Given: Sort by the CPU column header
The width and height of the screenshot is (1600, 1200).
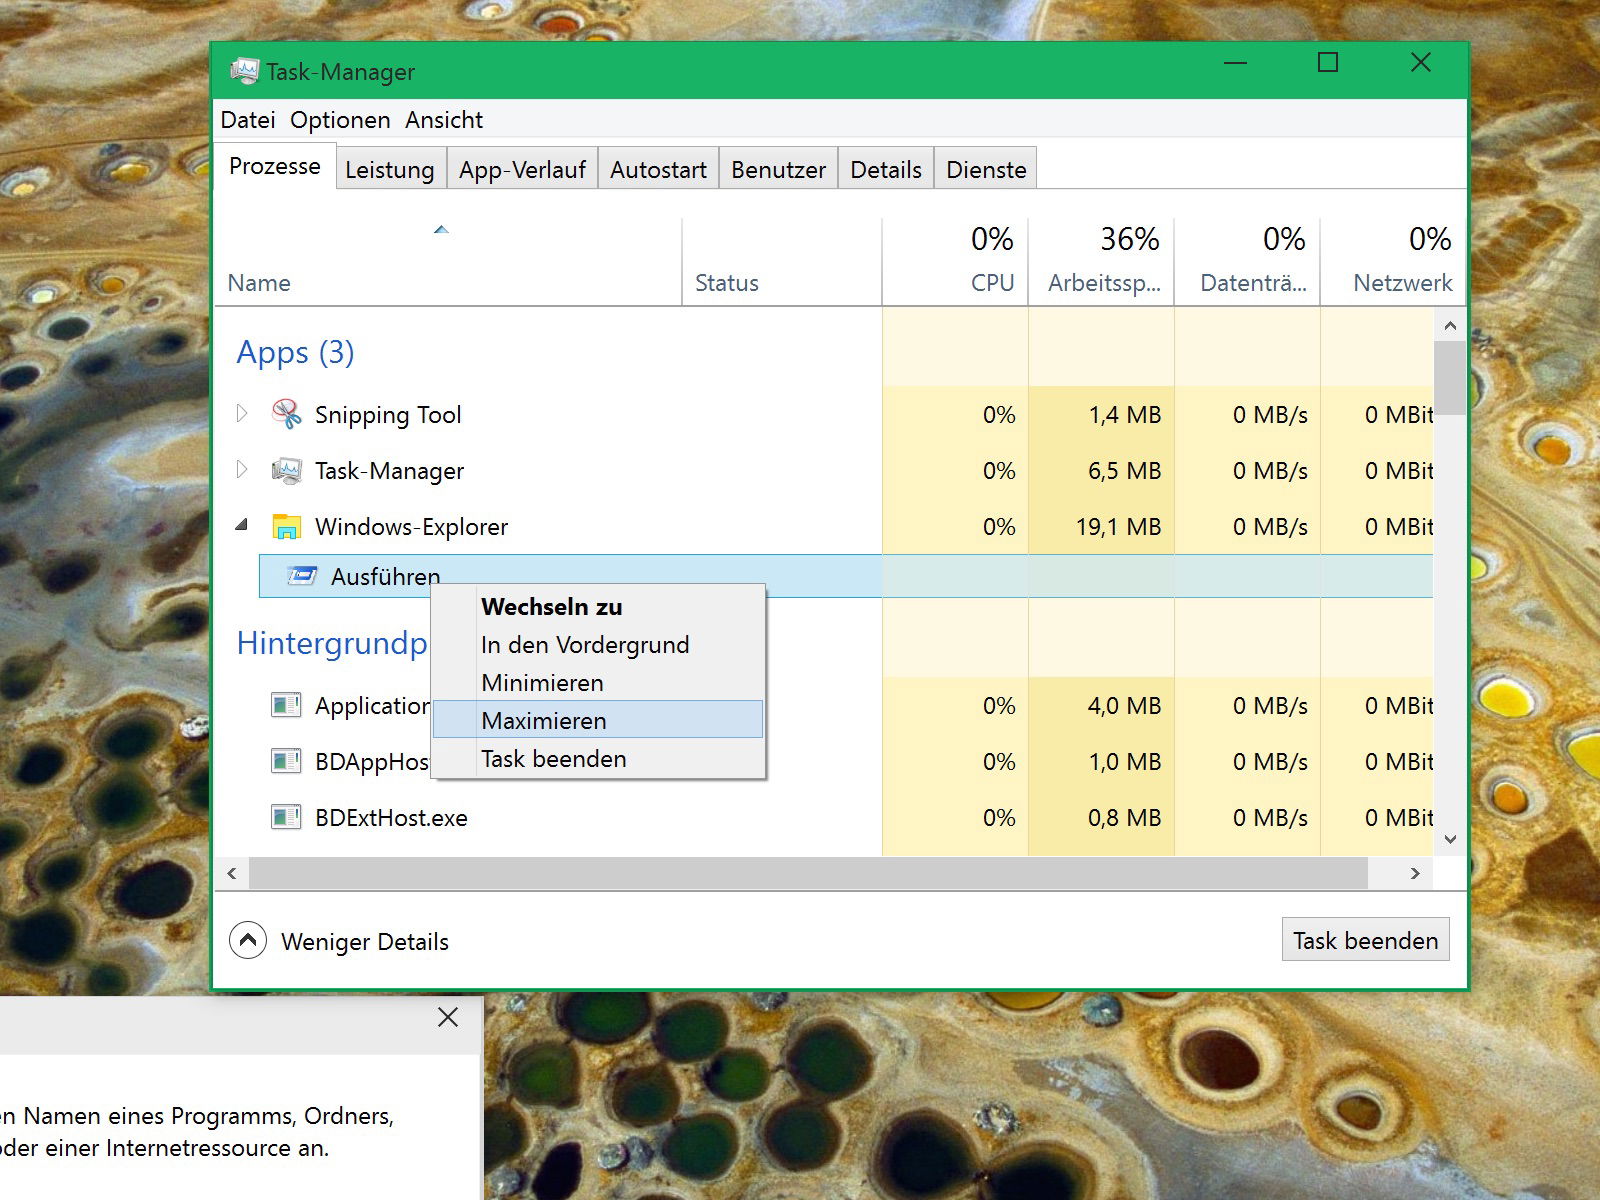Looking at the screenshot, I should point(955,262).
